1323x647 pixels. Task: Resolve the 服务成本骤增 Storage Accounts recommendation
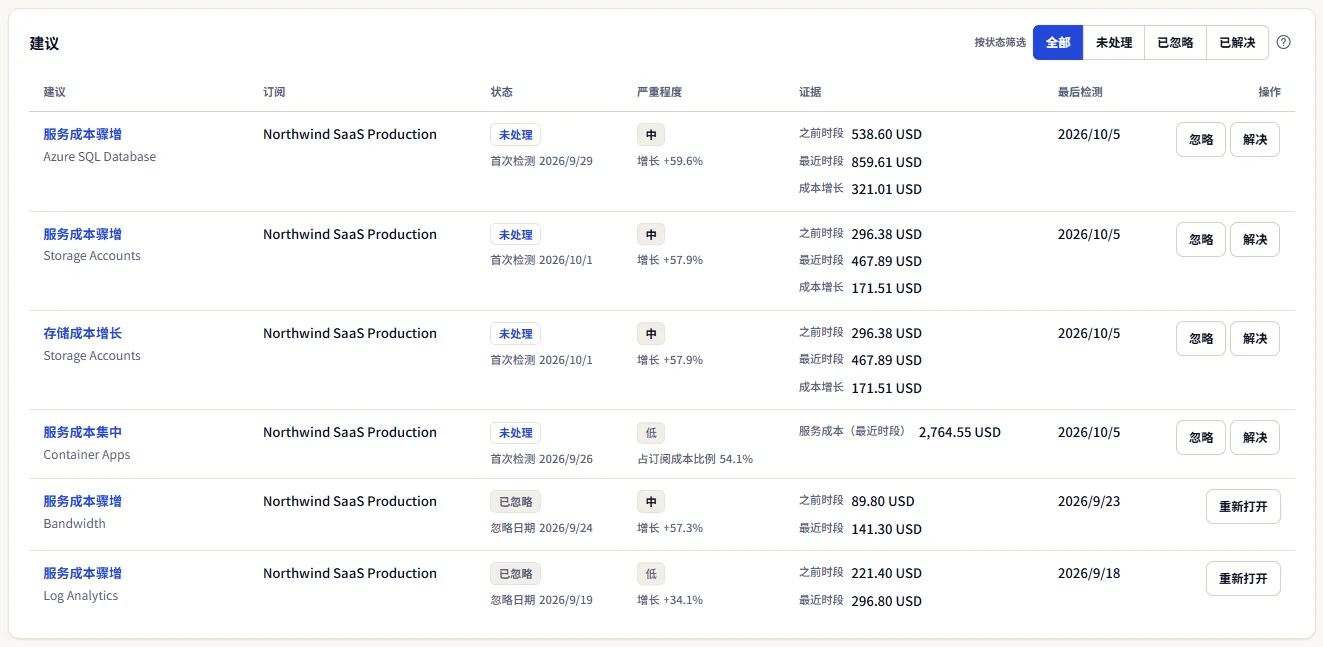(x=1255, y=239)
